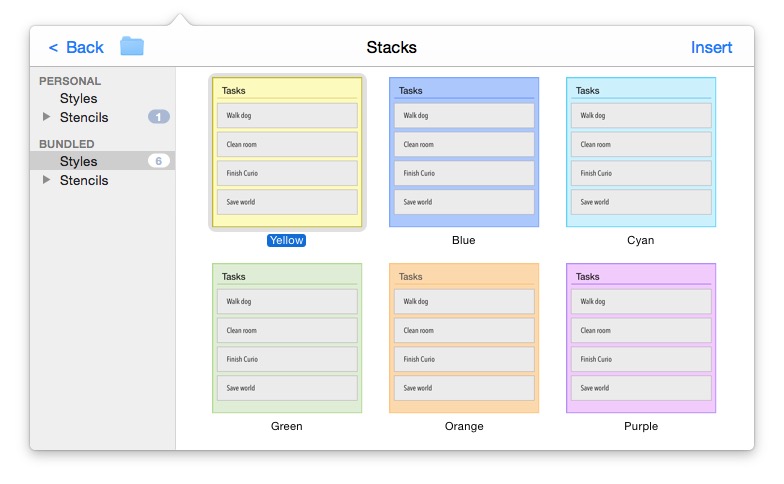Choose the Blue stack style thumbnail
This screenshot has width=784, height=484.
tap(464, 152)
